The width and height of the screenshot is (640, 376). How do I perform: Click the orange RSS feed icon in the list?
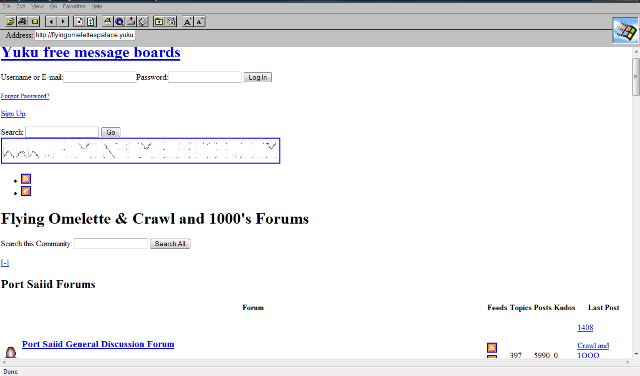pyautogui.click(x=26, y=179)
